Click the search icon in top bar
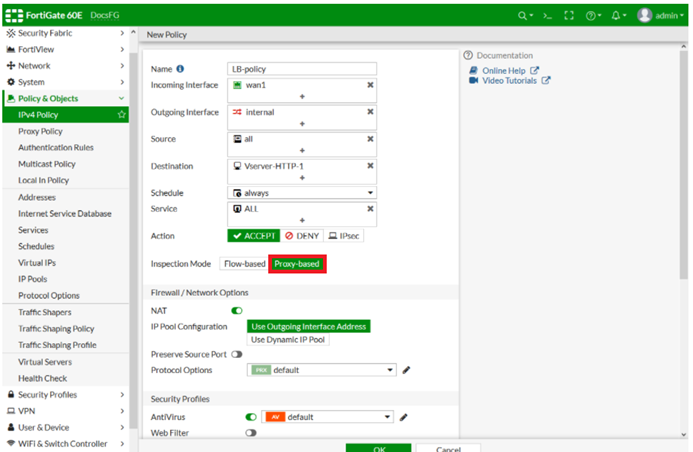The height and width of the screenshot is (452, 693). click(x=523, y=16)
